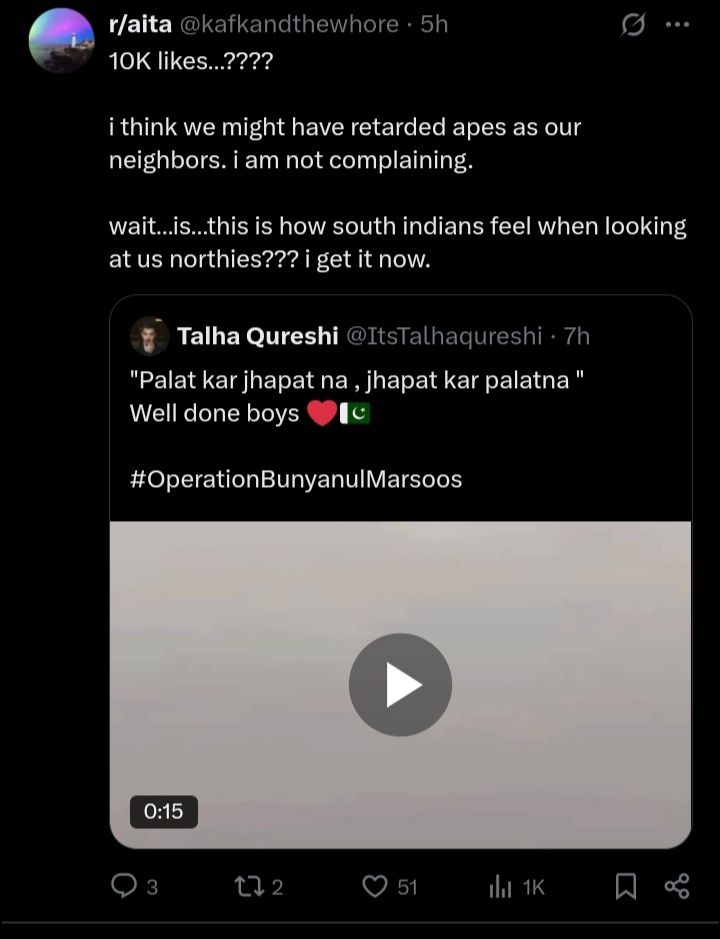This screenshot has width=720, height=939.
Task: Open the three-dot more options menu
Action: tap(677, 25)
